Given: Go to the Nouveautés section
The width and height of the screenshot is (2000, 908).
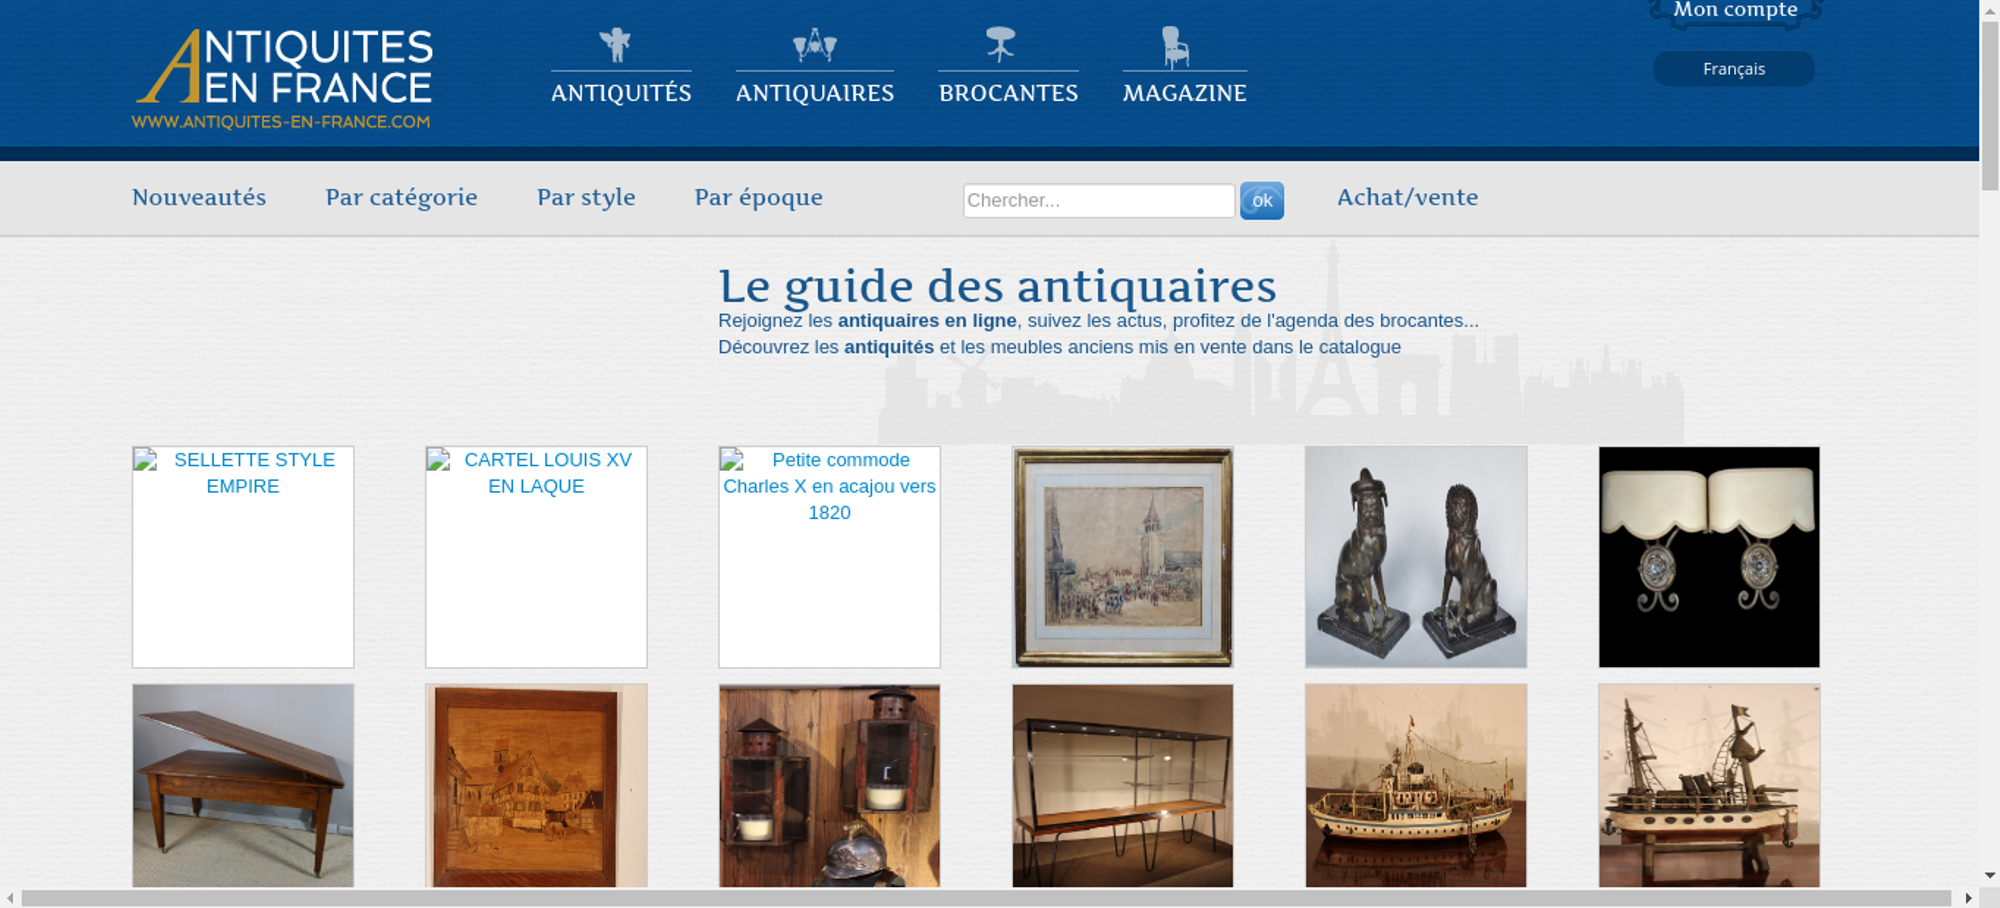Looking at the screenshot, I should click(199, 198).
